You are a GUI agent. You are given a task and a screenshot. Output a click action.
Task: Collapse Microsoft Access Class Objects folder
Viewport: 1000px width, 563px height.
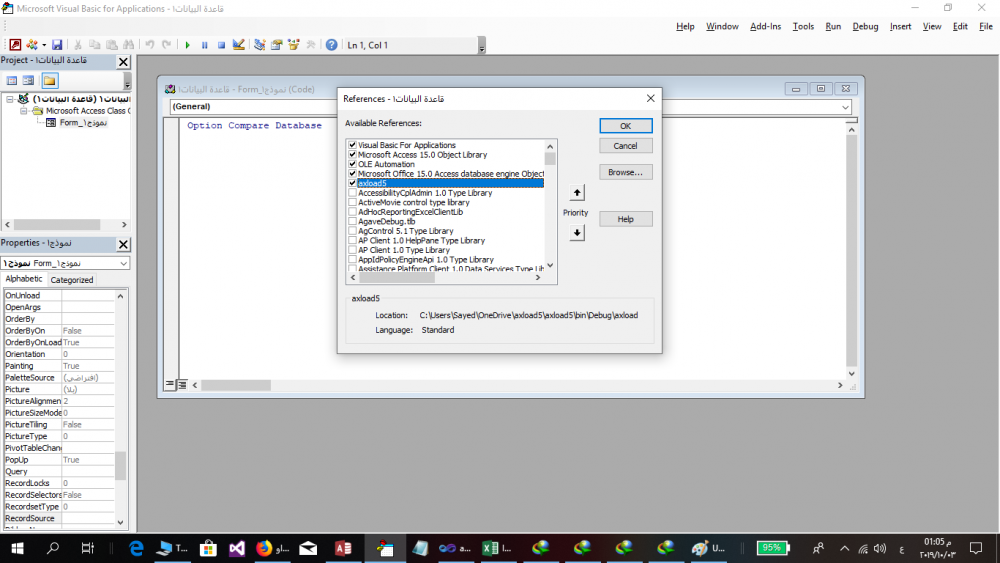23,111
